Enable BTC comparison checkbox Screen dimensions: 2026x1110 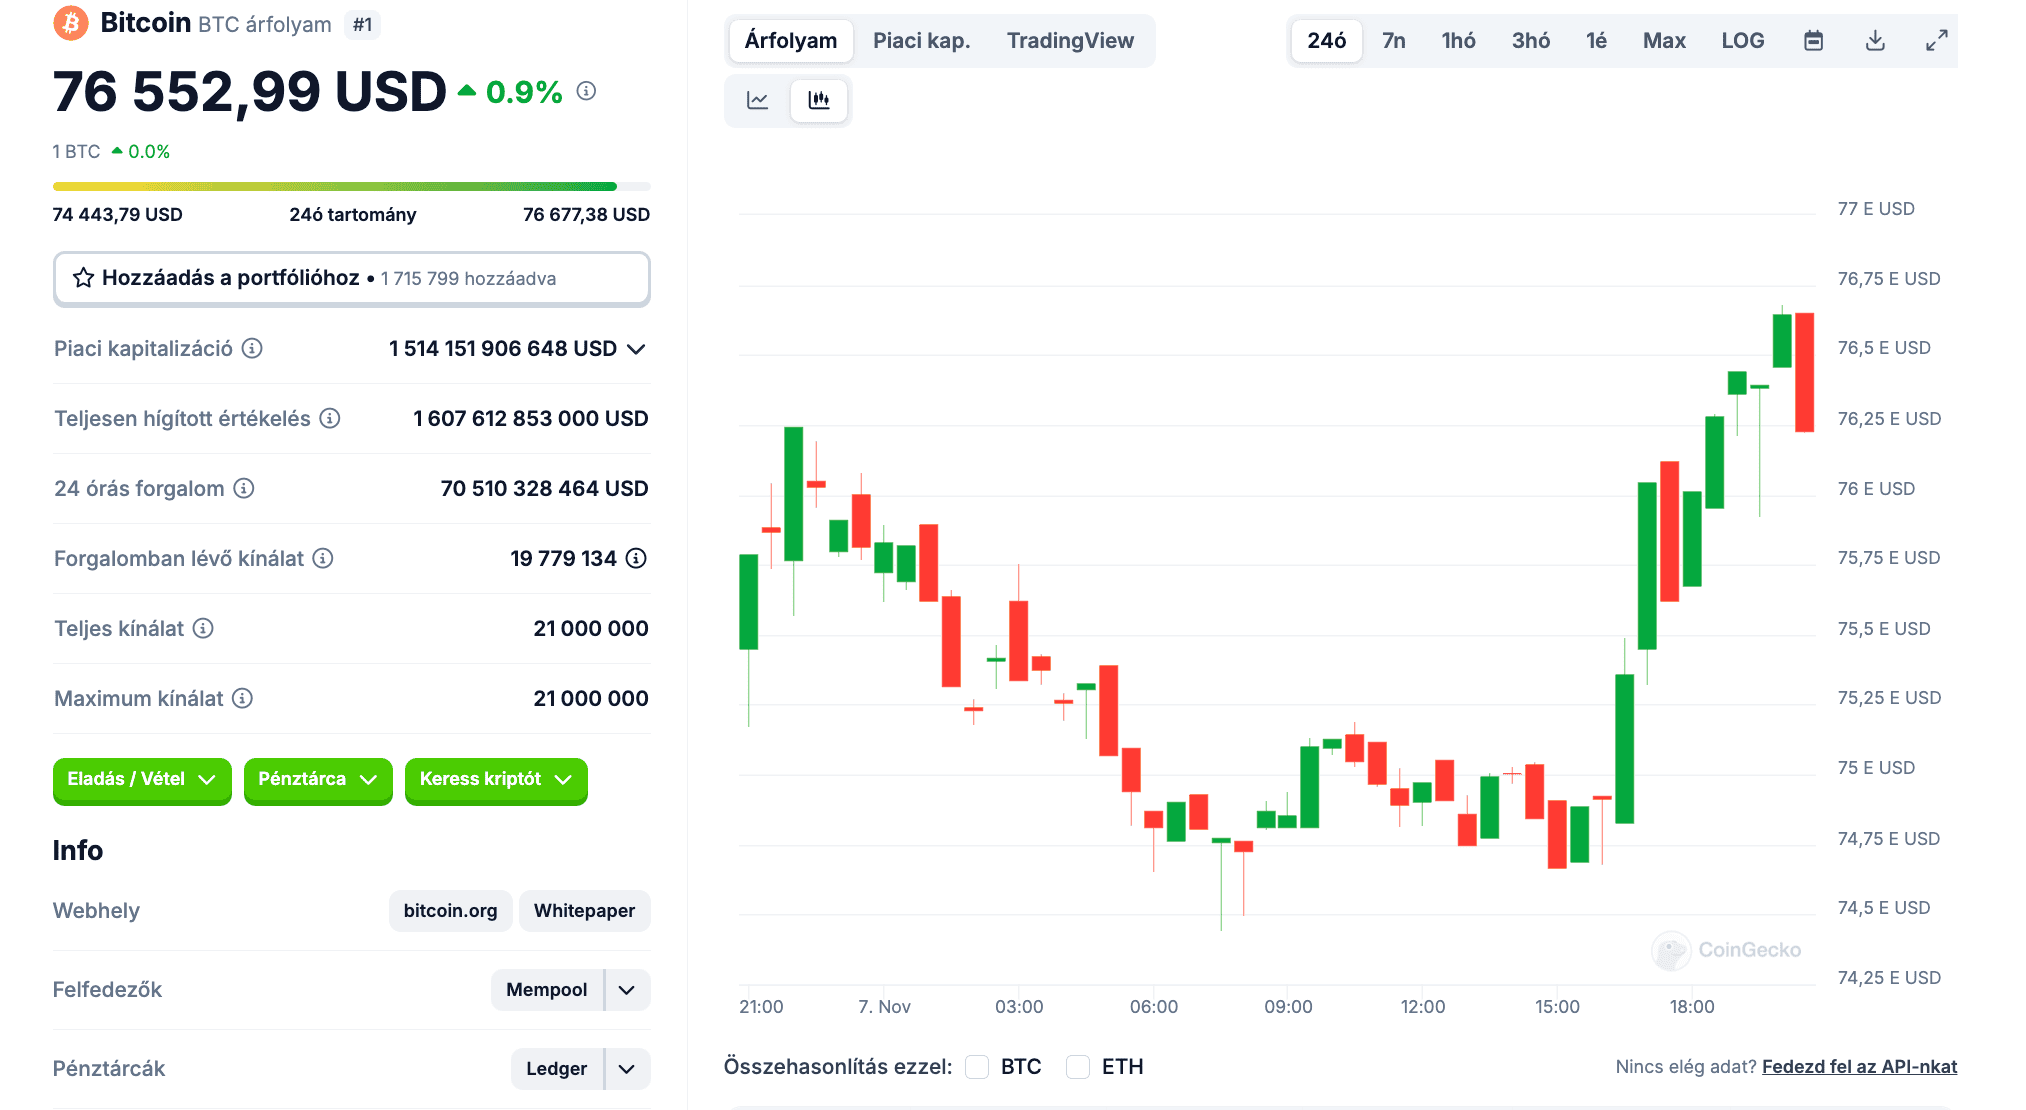pyautogui.click(x=977, y=1067)
